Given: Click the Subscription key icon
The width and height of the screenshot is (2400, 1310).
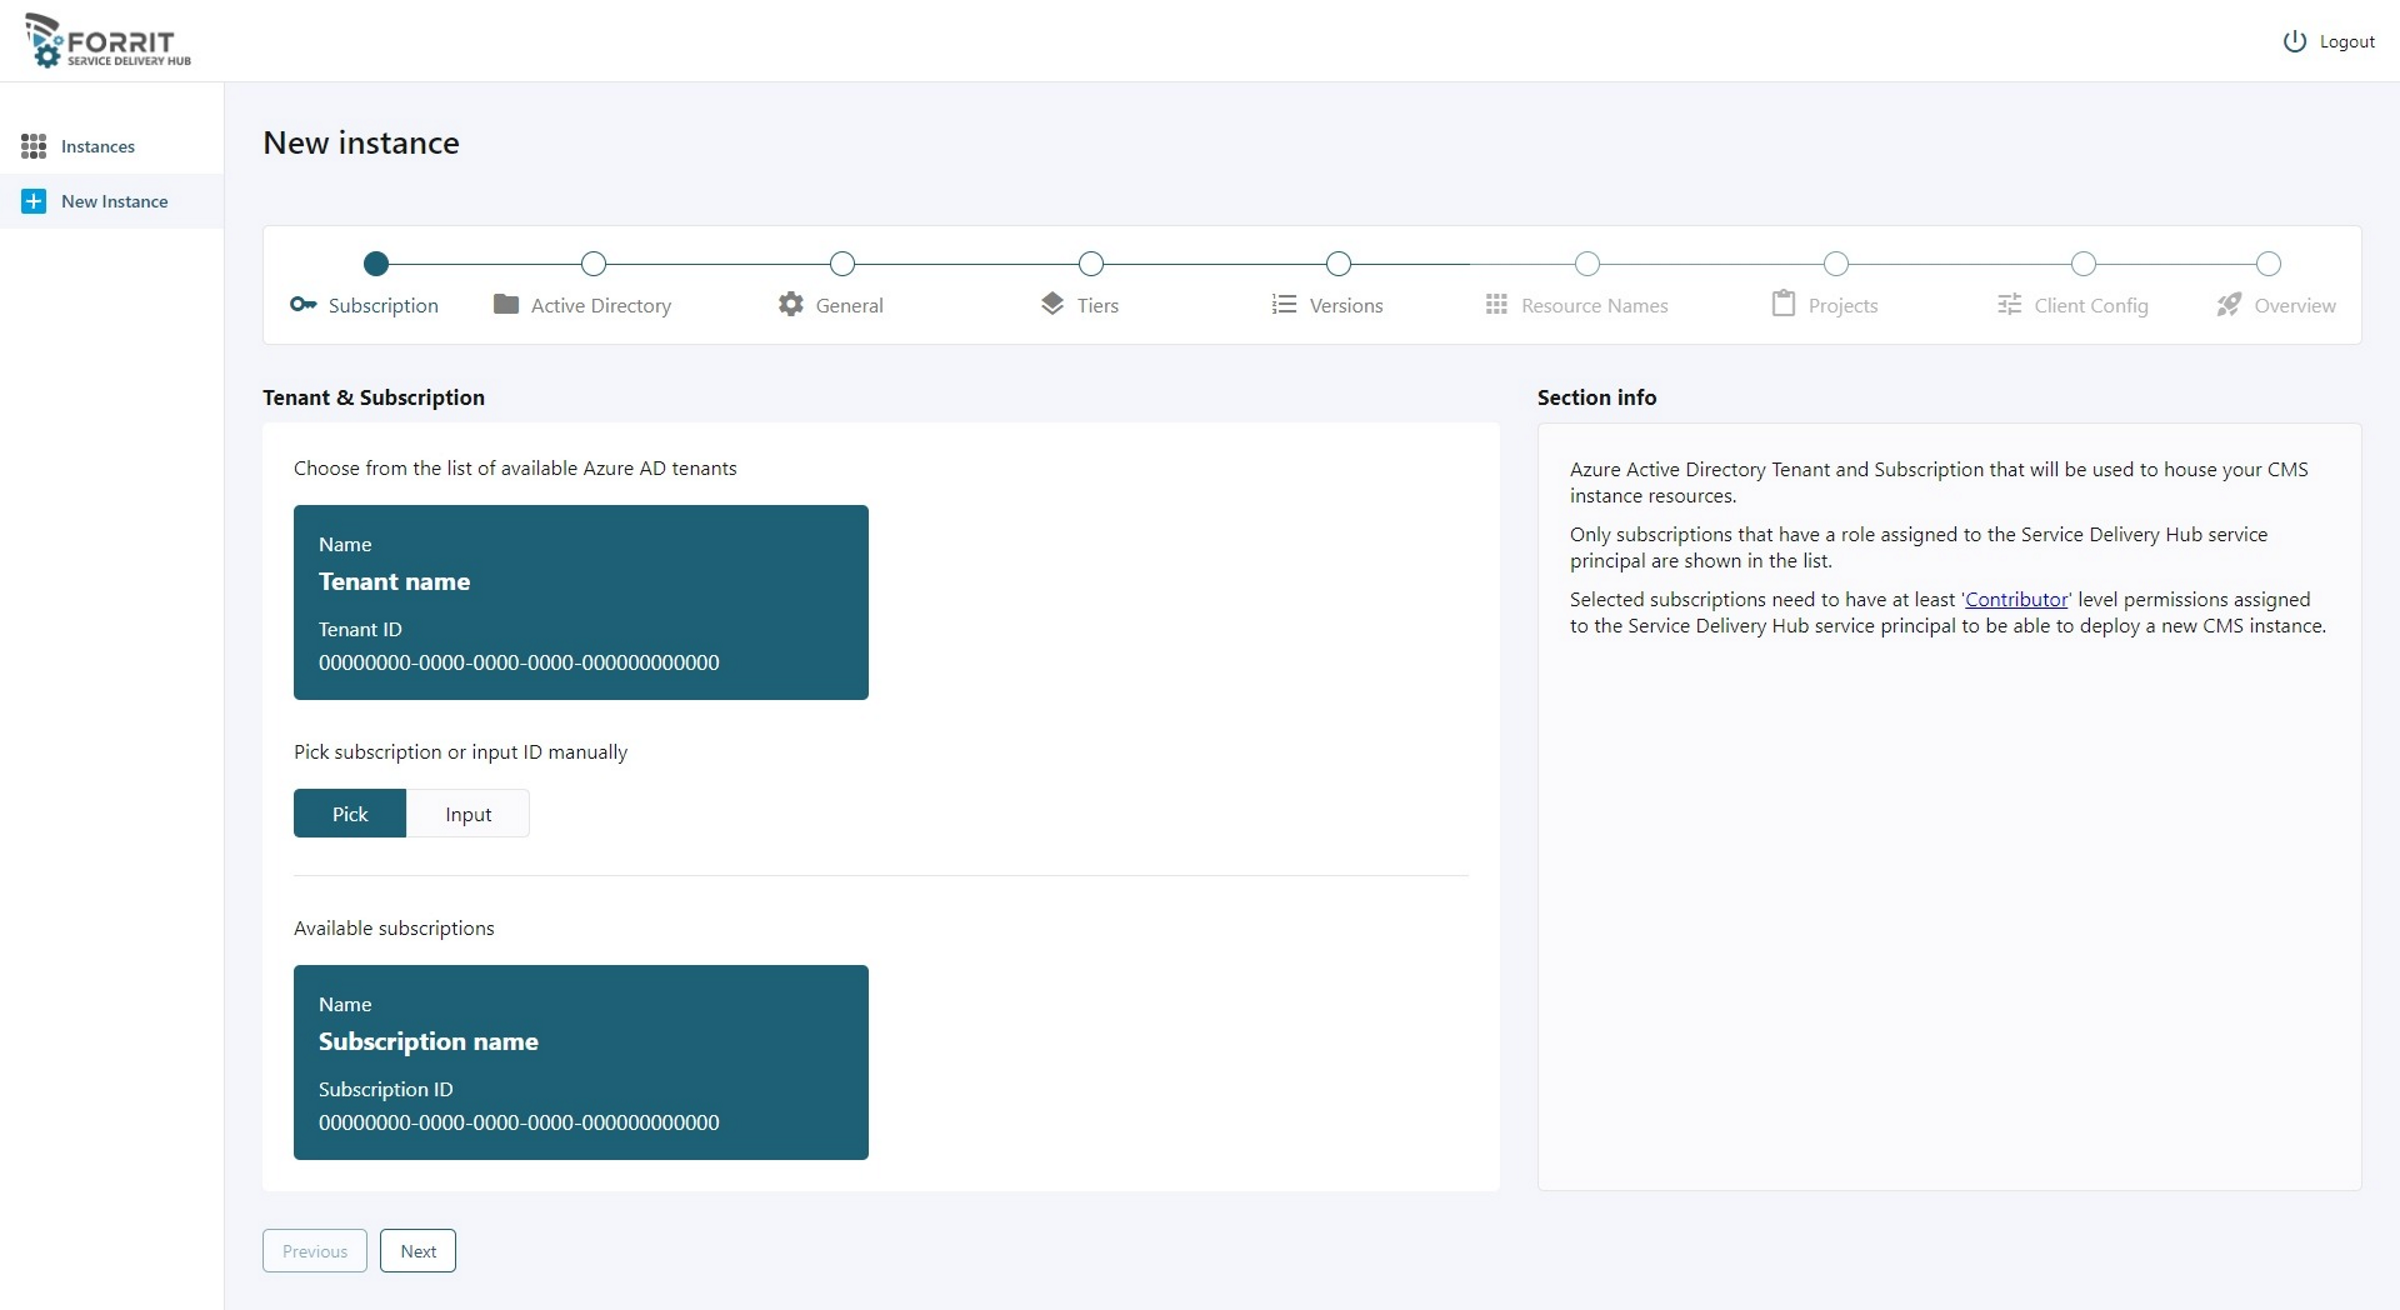Looking at the screenshot, I should (x=303, y=304).
